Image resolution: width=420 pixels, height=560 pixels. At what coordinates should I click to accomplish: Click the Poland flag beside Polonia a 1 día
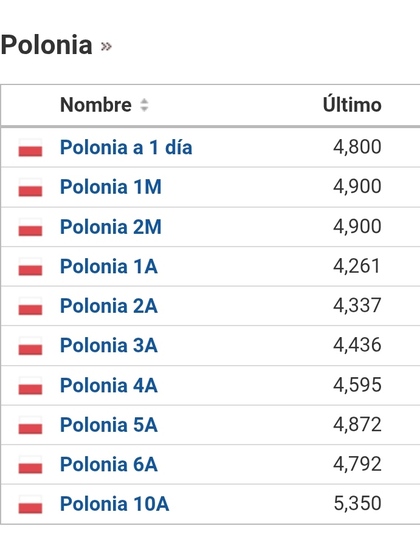tap(30, 148)
